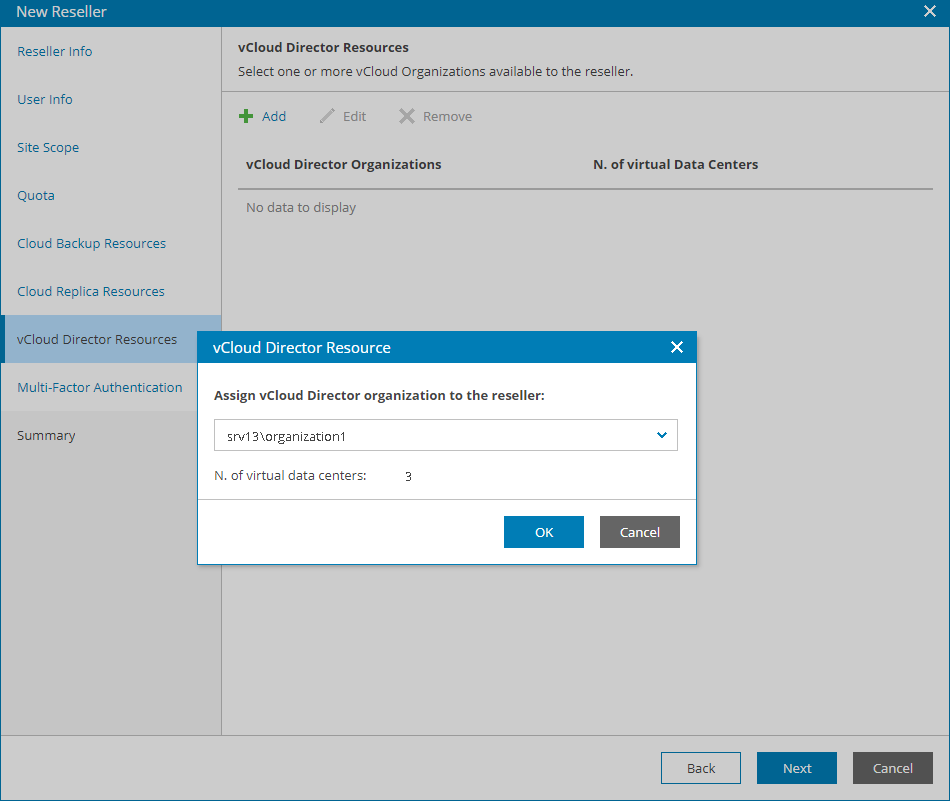Cancel the New Reseller wizard
Viewport: 950px width, 801px height.
(892, 768)
